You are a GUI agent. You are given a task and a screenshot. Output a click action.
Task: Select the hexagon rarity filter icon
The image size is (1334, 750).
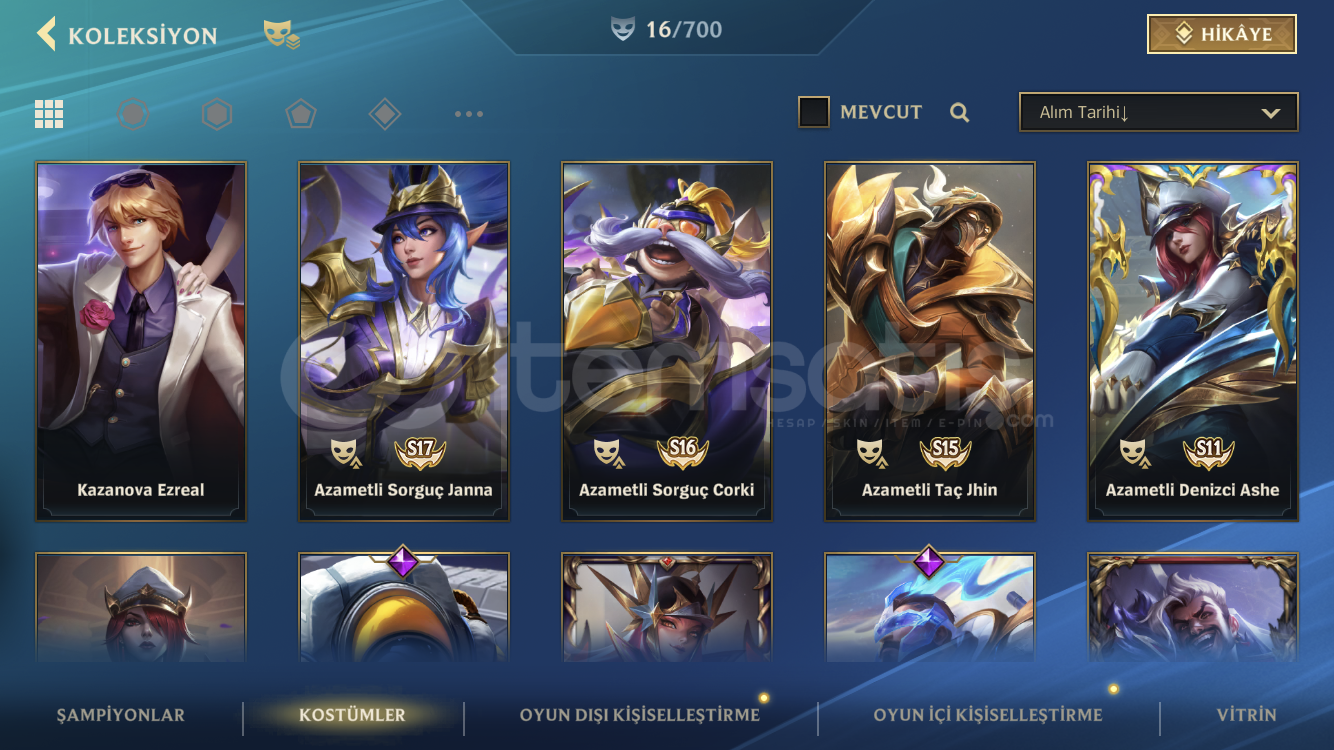[x=217, y=114]
